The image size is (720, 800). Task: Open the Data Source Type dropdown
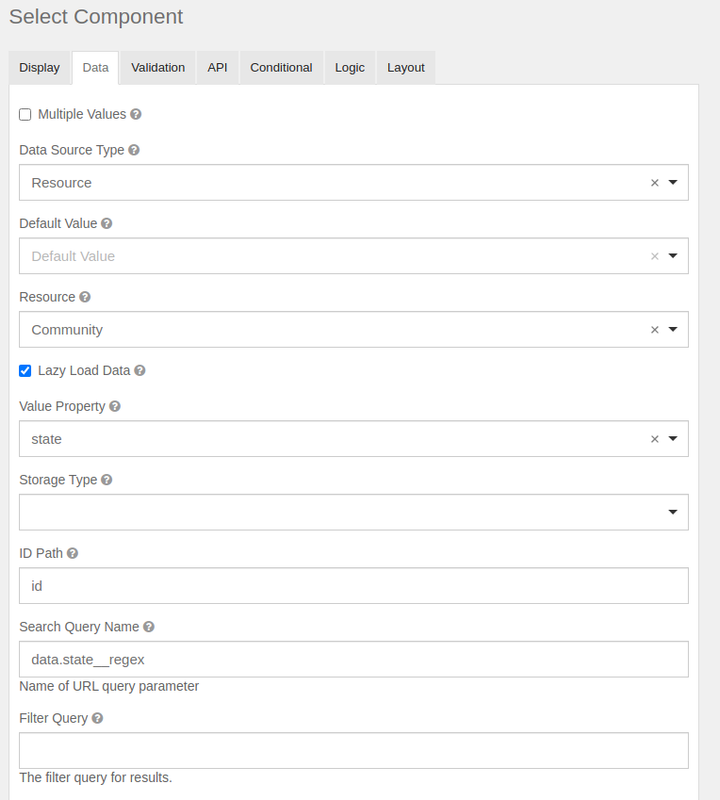coord(354,183)
